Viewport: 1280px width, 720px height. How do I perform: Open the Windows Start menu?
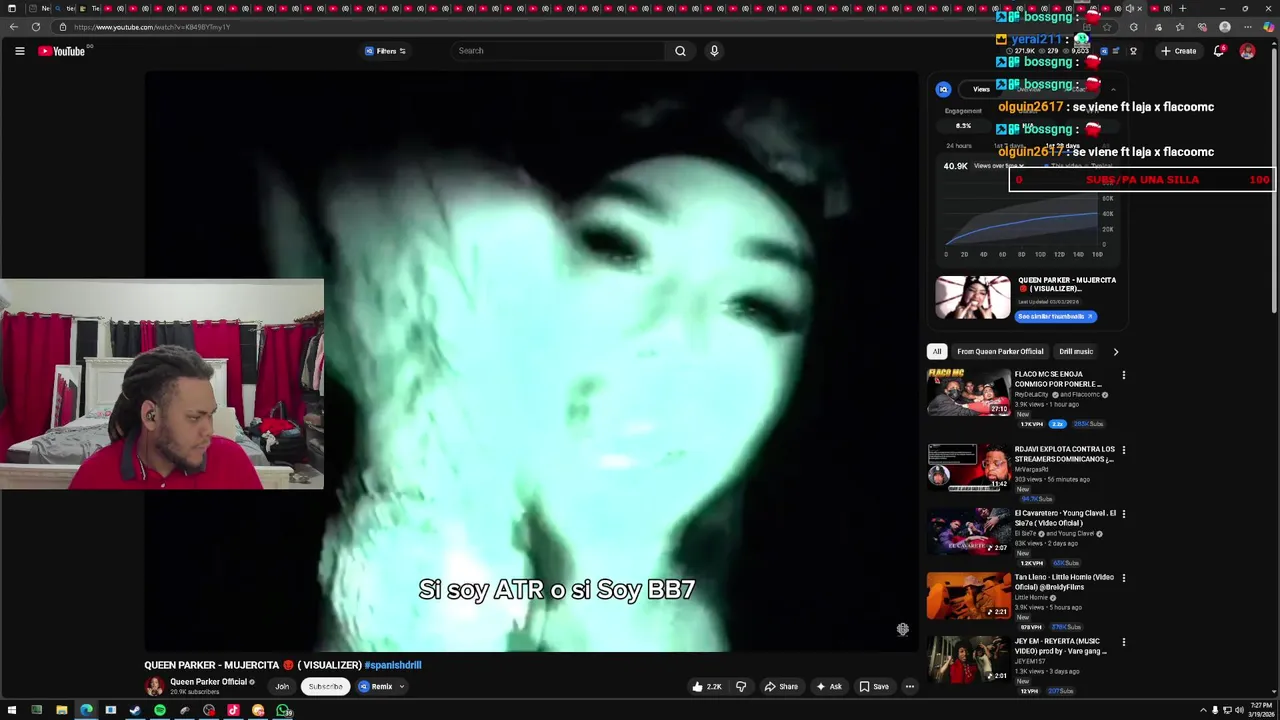point(12,711)
